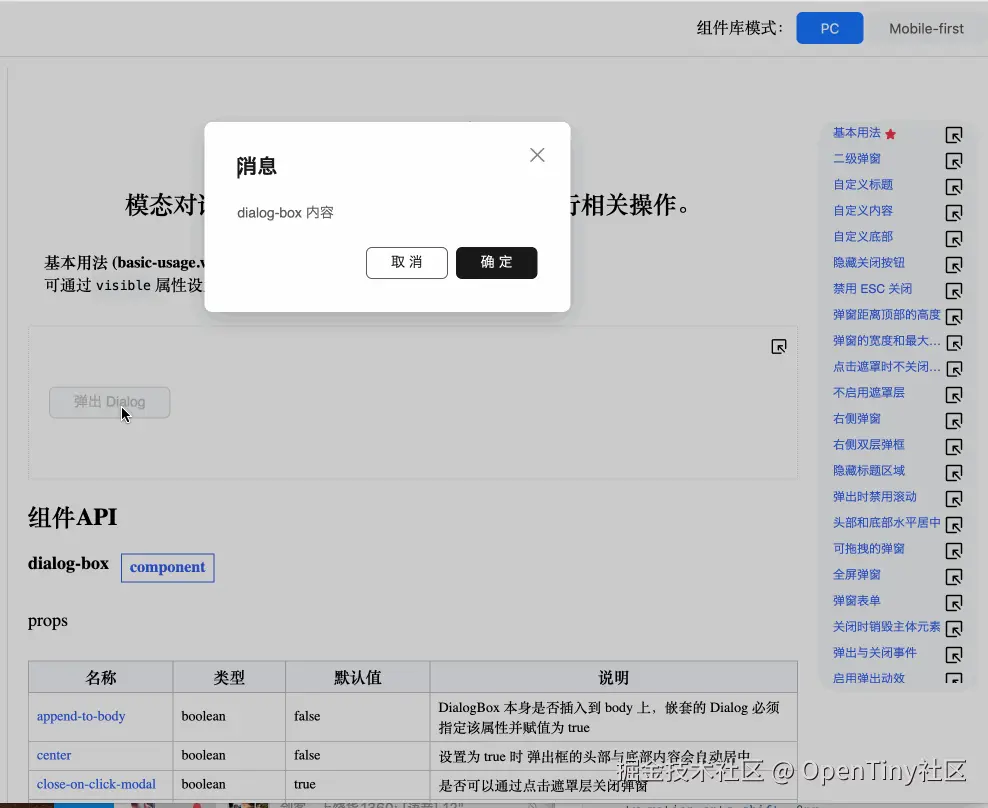Close the 消息 dialog with the X

[x=537, y=155]
